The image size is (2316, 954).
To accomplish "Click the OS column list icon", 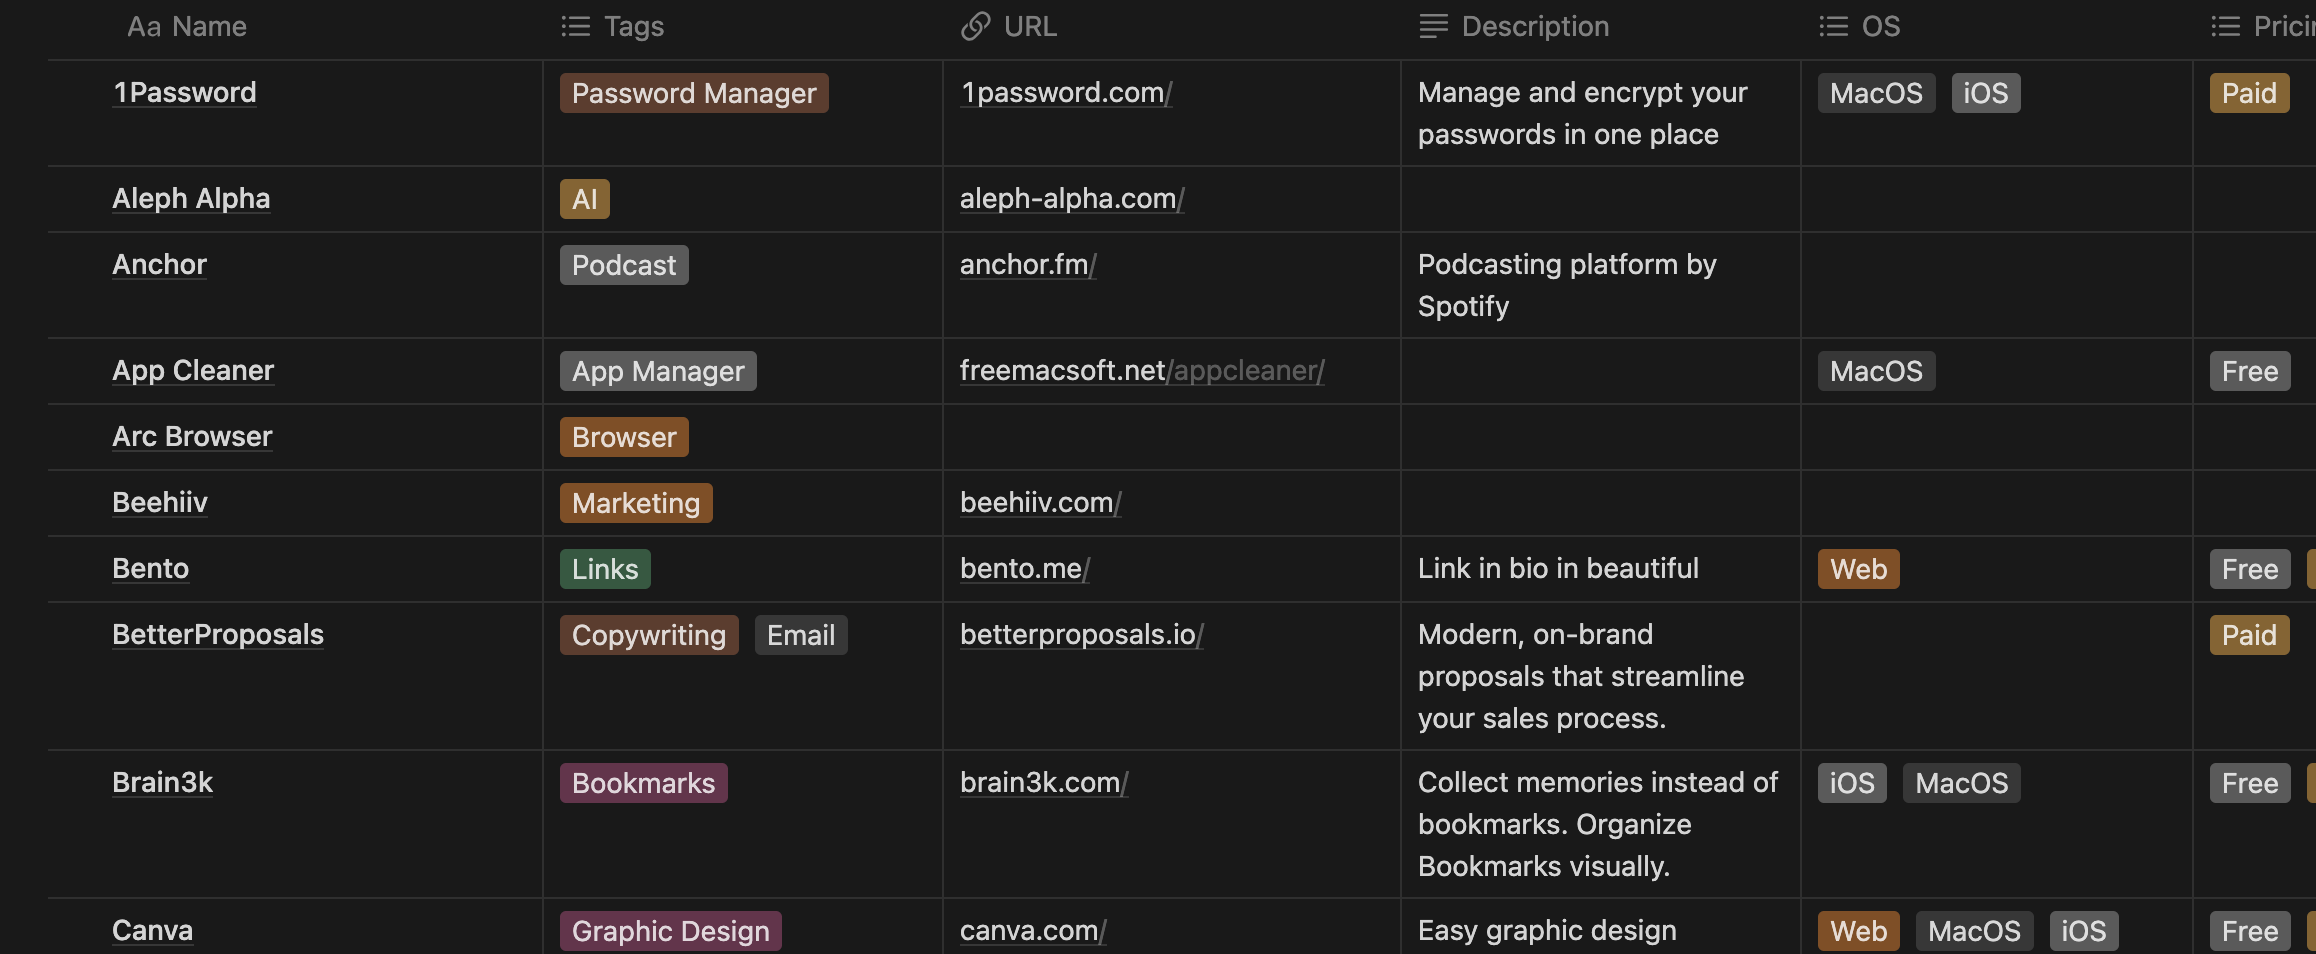I will point(1833,26).
